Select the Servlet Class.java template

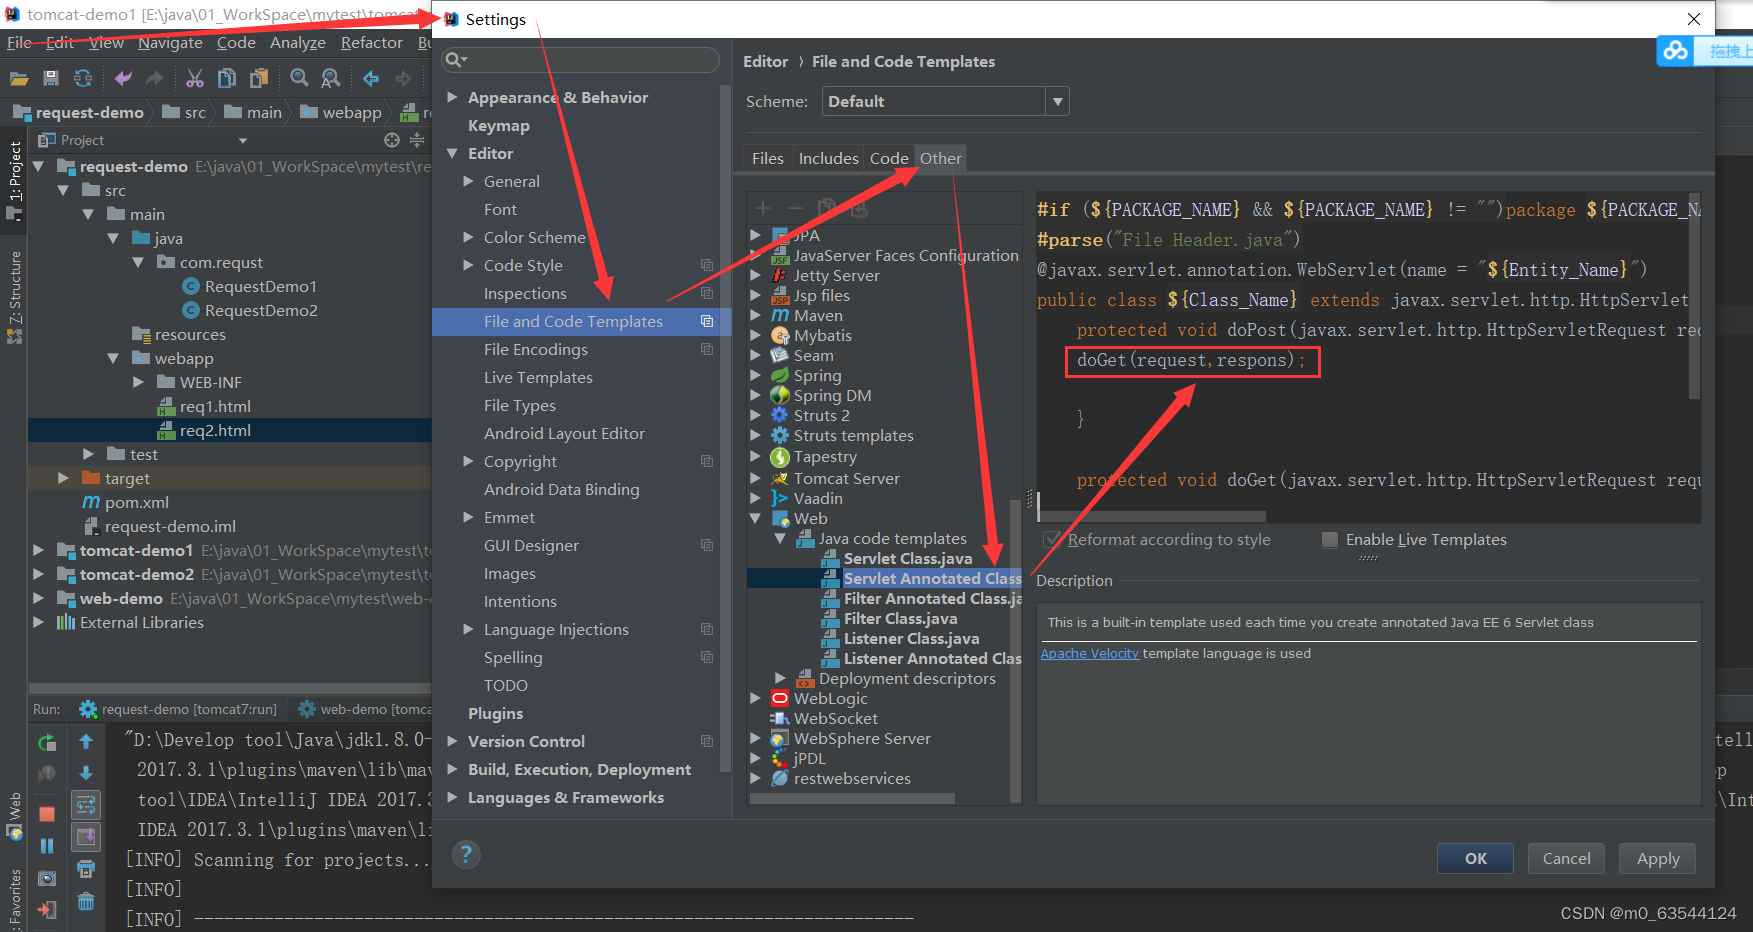coord(903,558)
